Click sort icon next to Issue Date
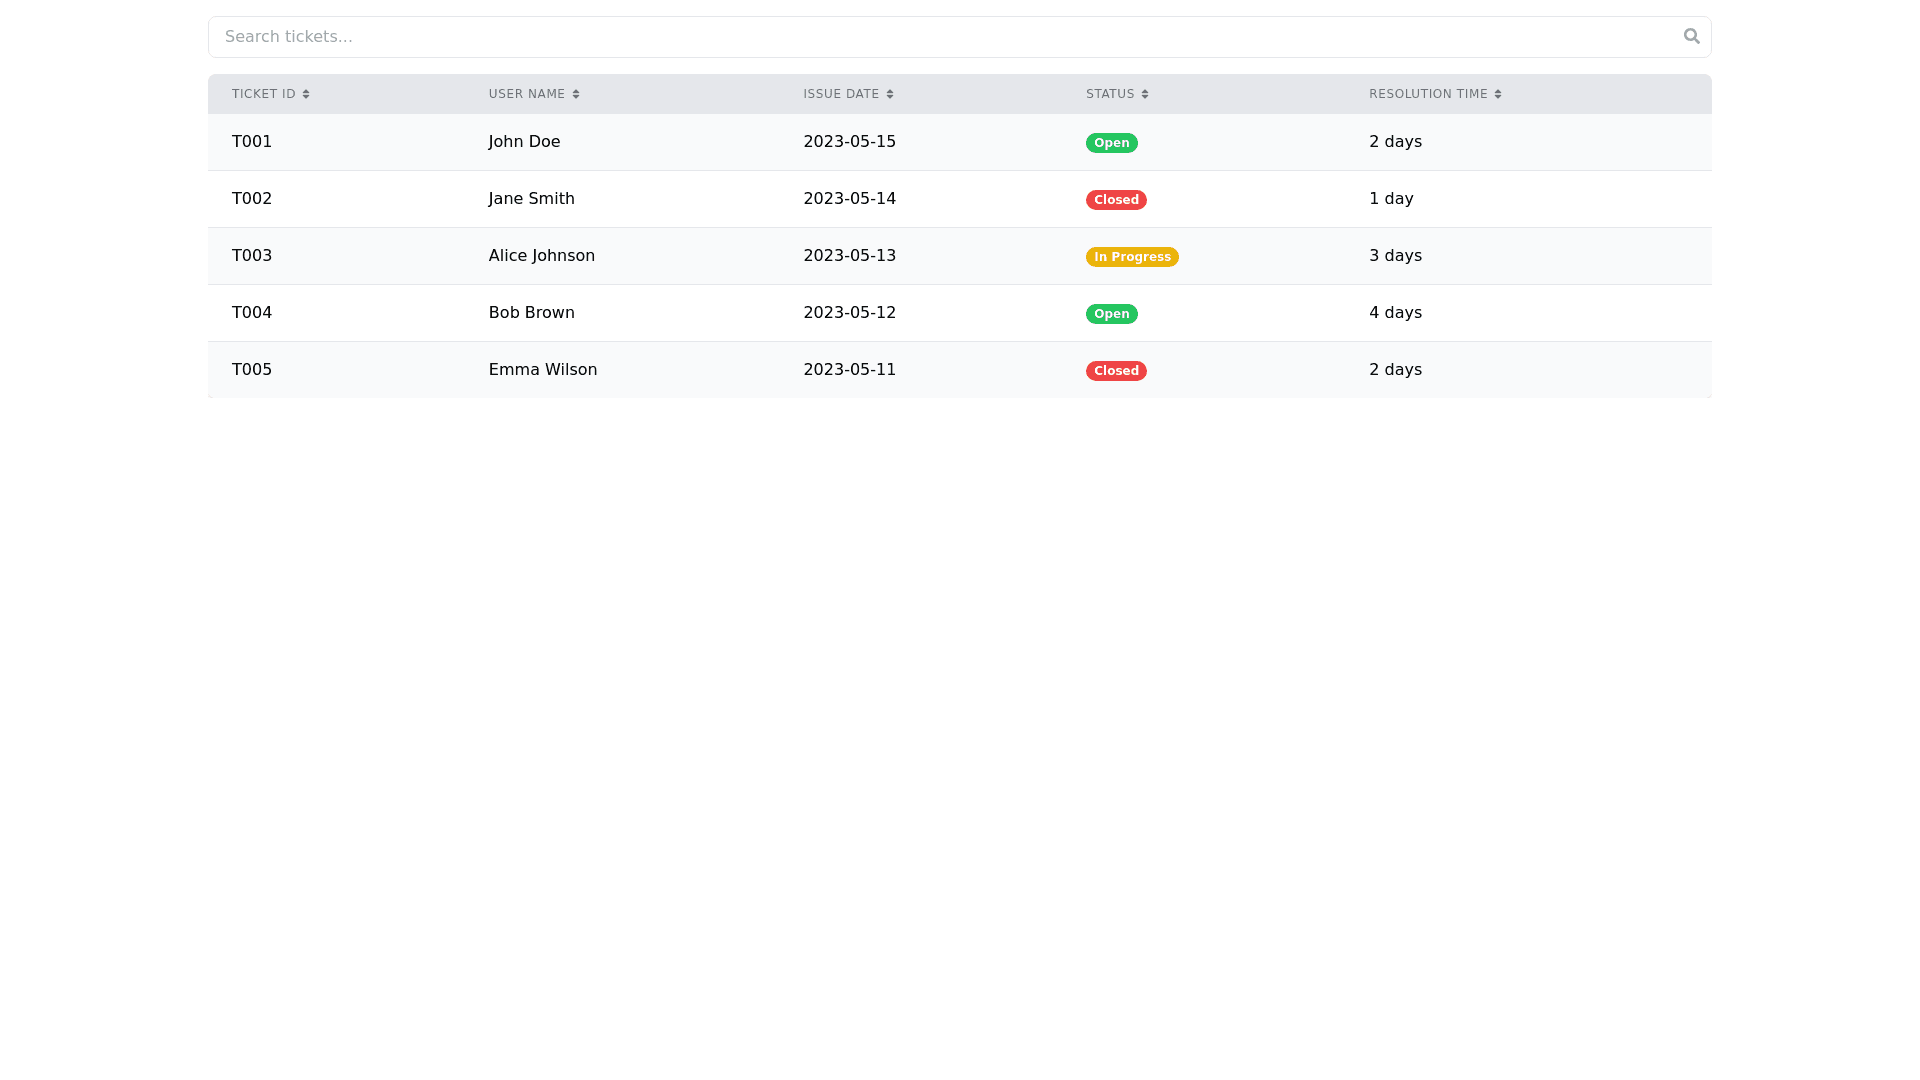The image size is (1920, 1080). click(890, 94)
